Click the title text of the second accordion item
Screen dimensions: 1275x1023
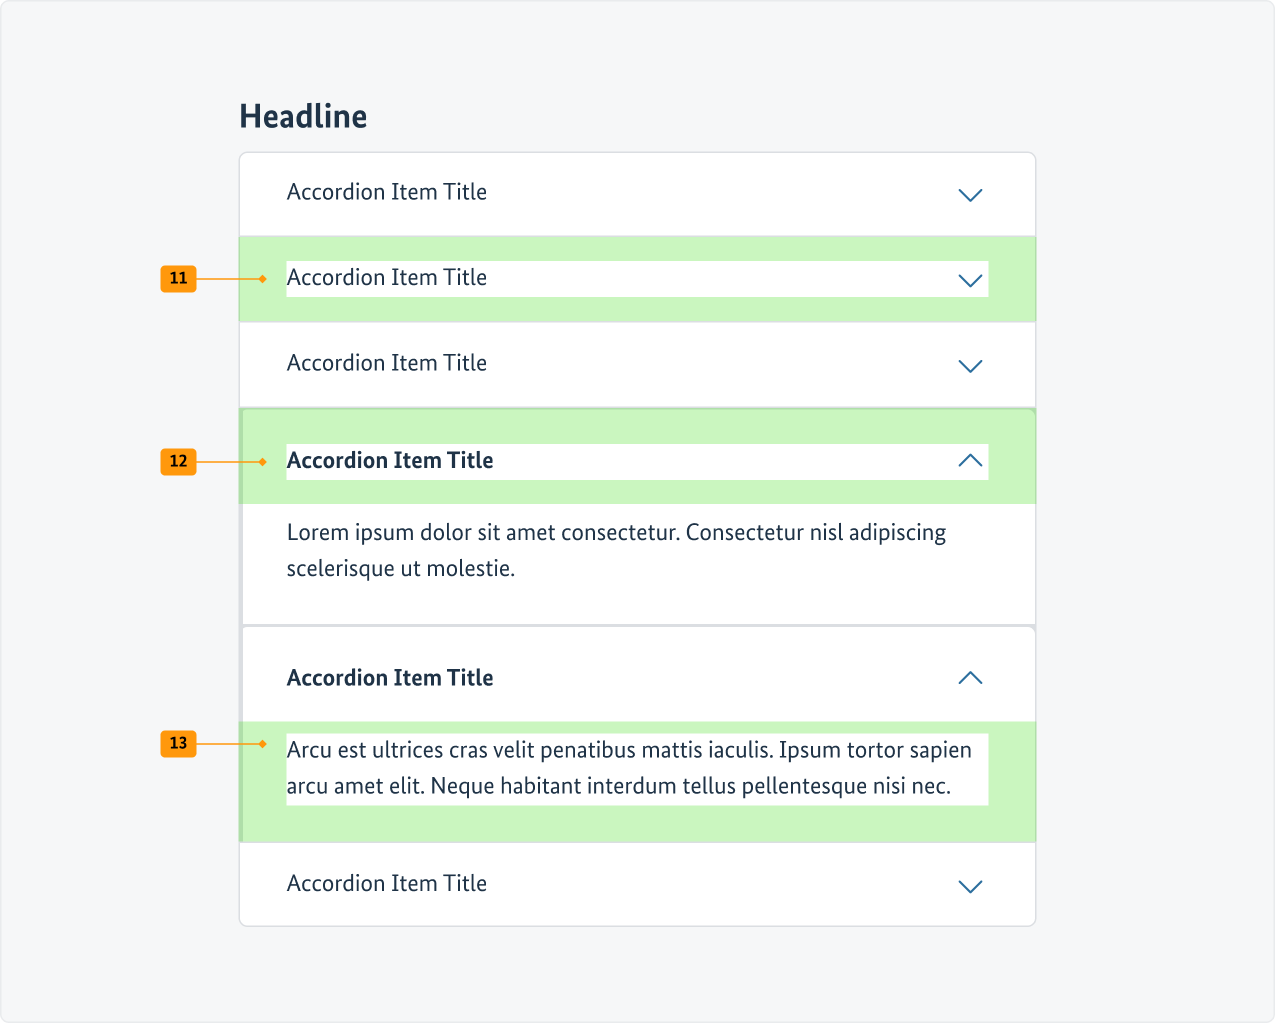(x=387, y=278)
